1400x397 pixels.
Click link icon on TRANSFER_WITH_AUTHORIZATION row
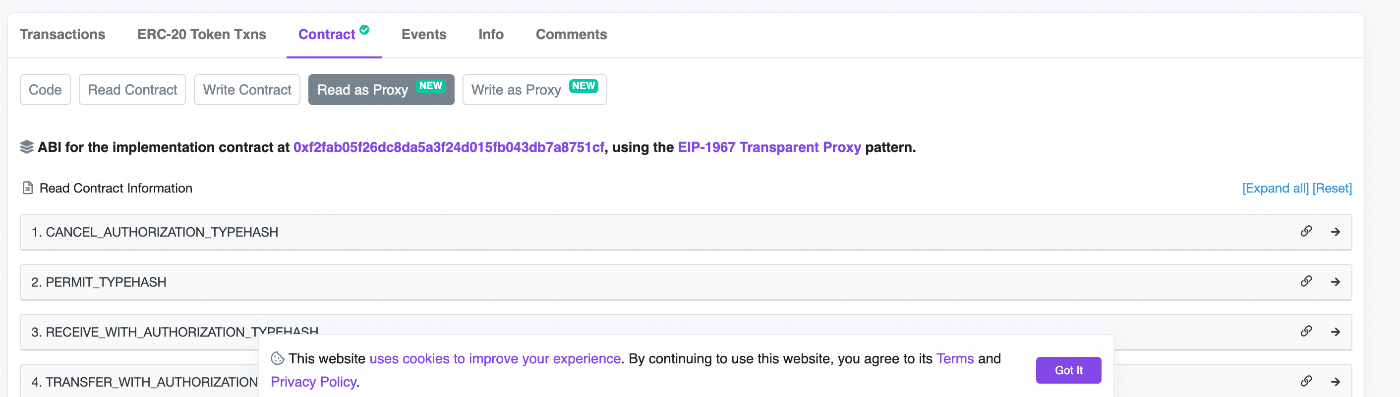pyautogui.click(x=1306, y=381)
